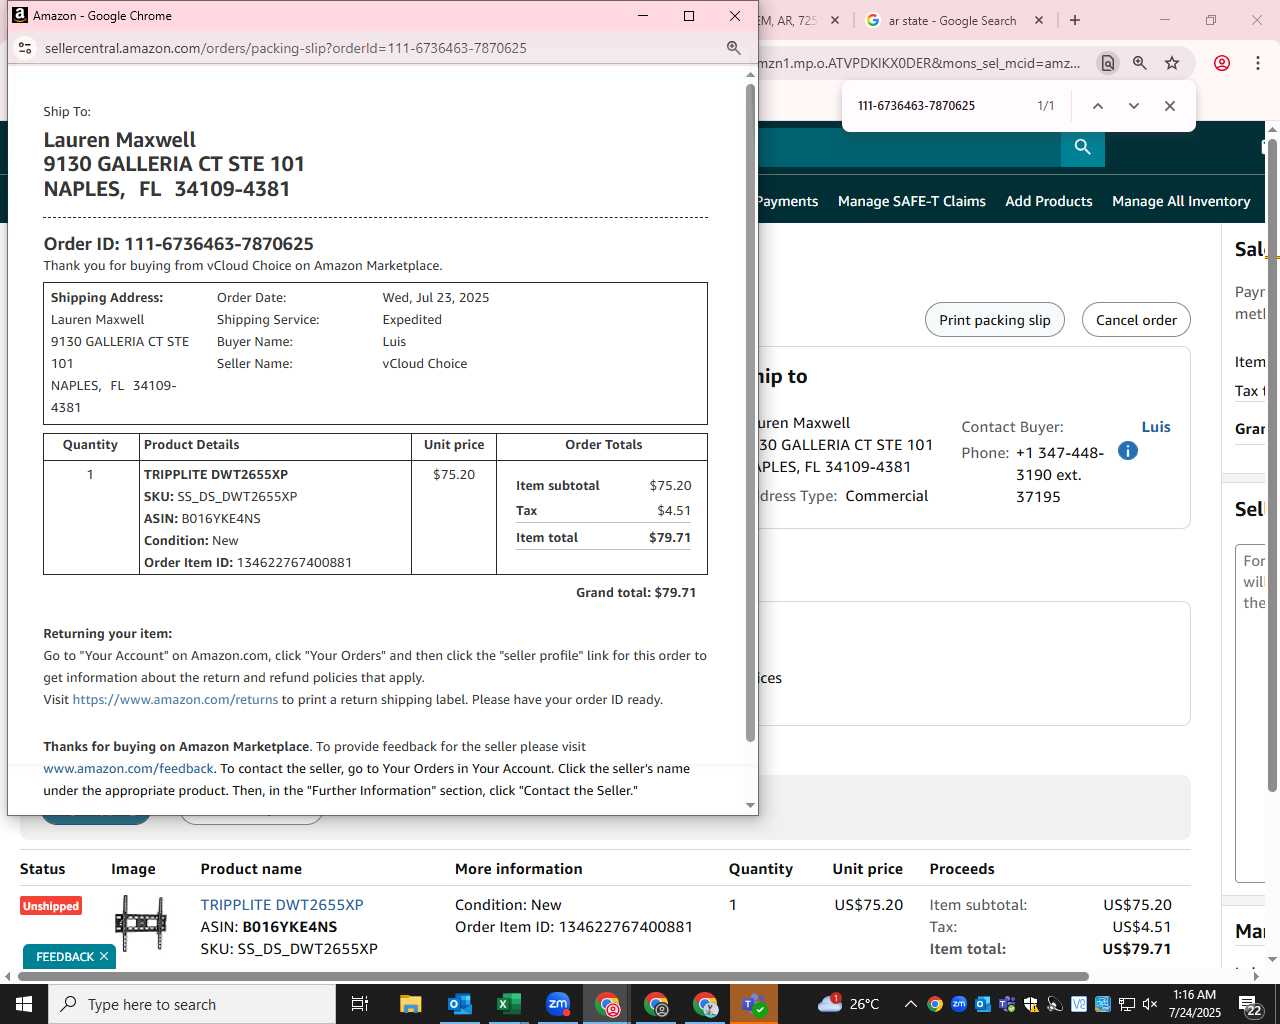Switch to the 'ar state - Google Search' tab
The height and width of the screenshot is (1024, 1280).
953,20
